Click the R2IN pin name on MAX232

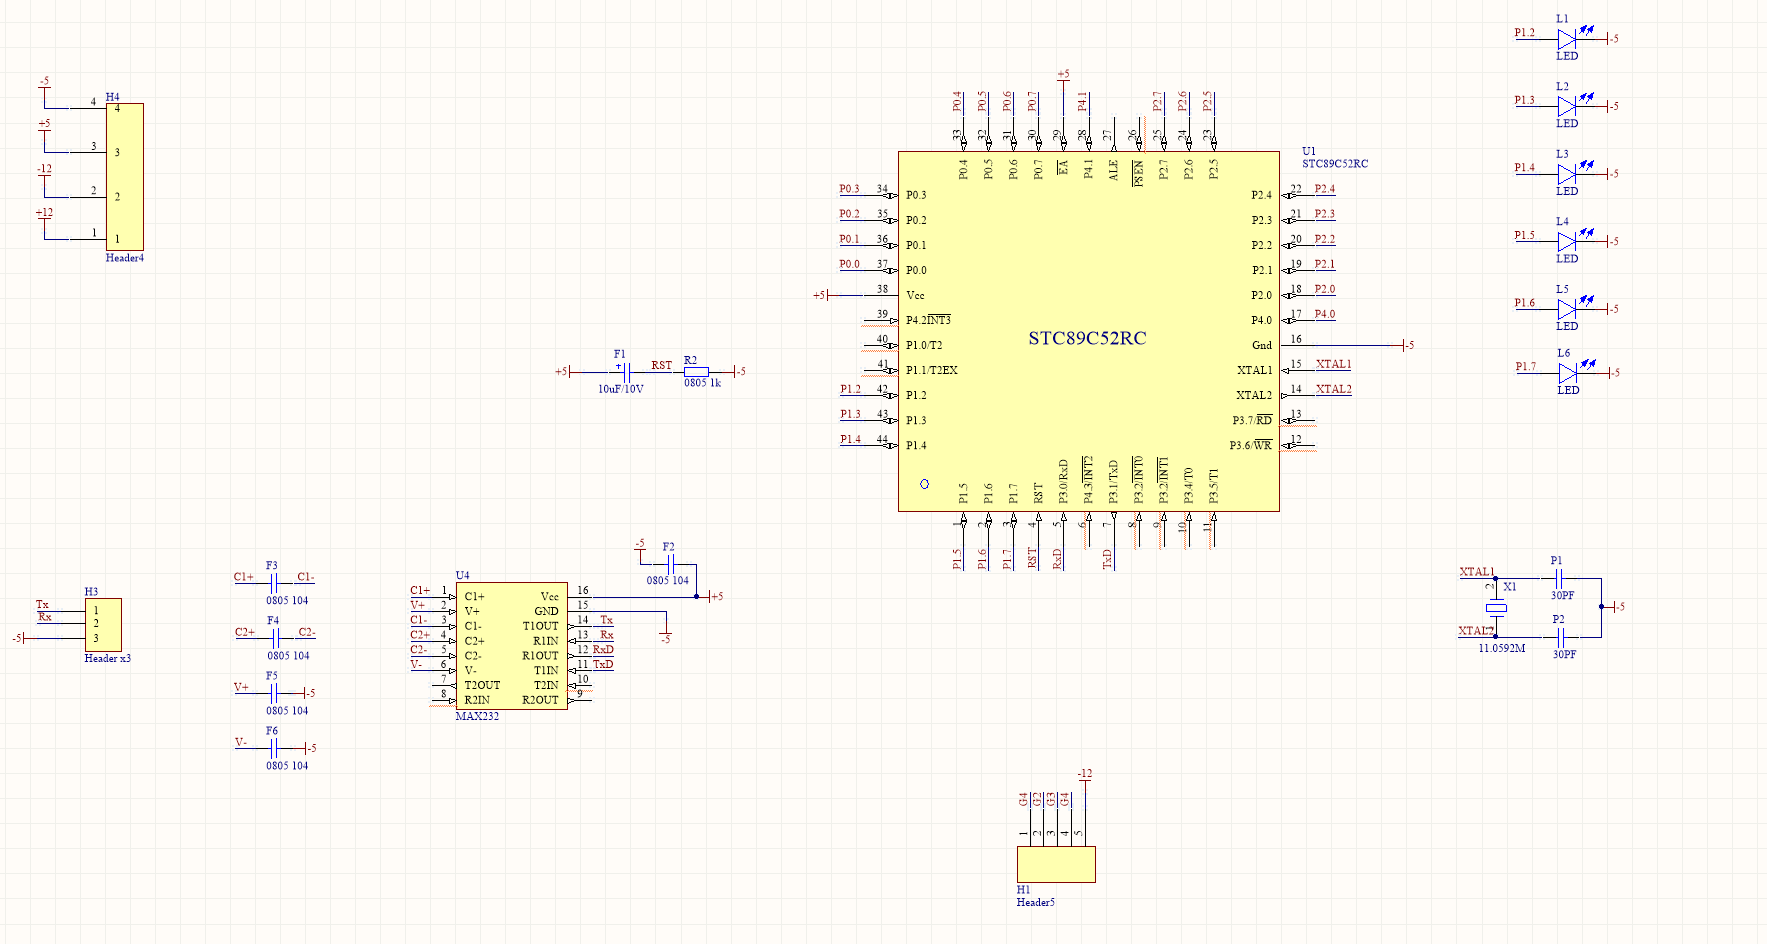click(477, 701)
